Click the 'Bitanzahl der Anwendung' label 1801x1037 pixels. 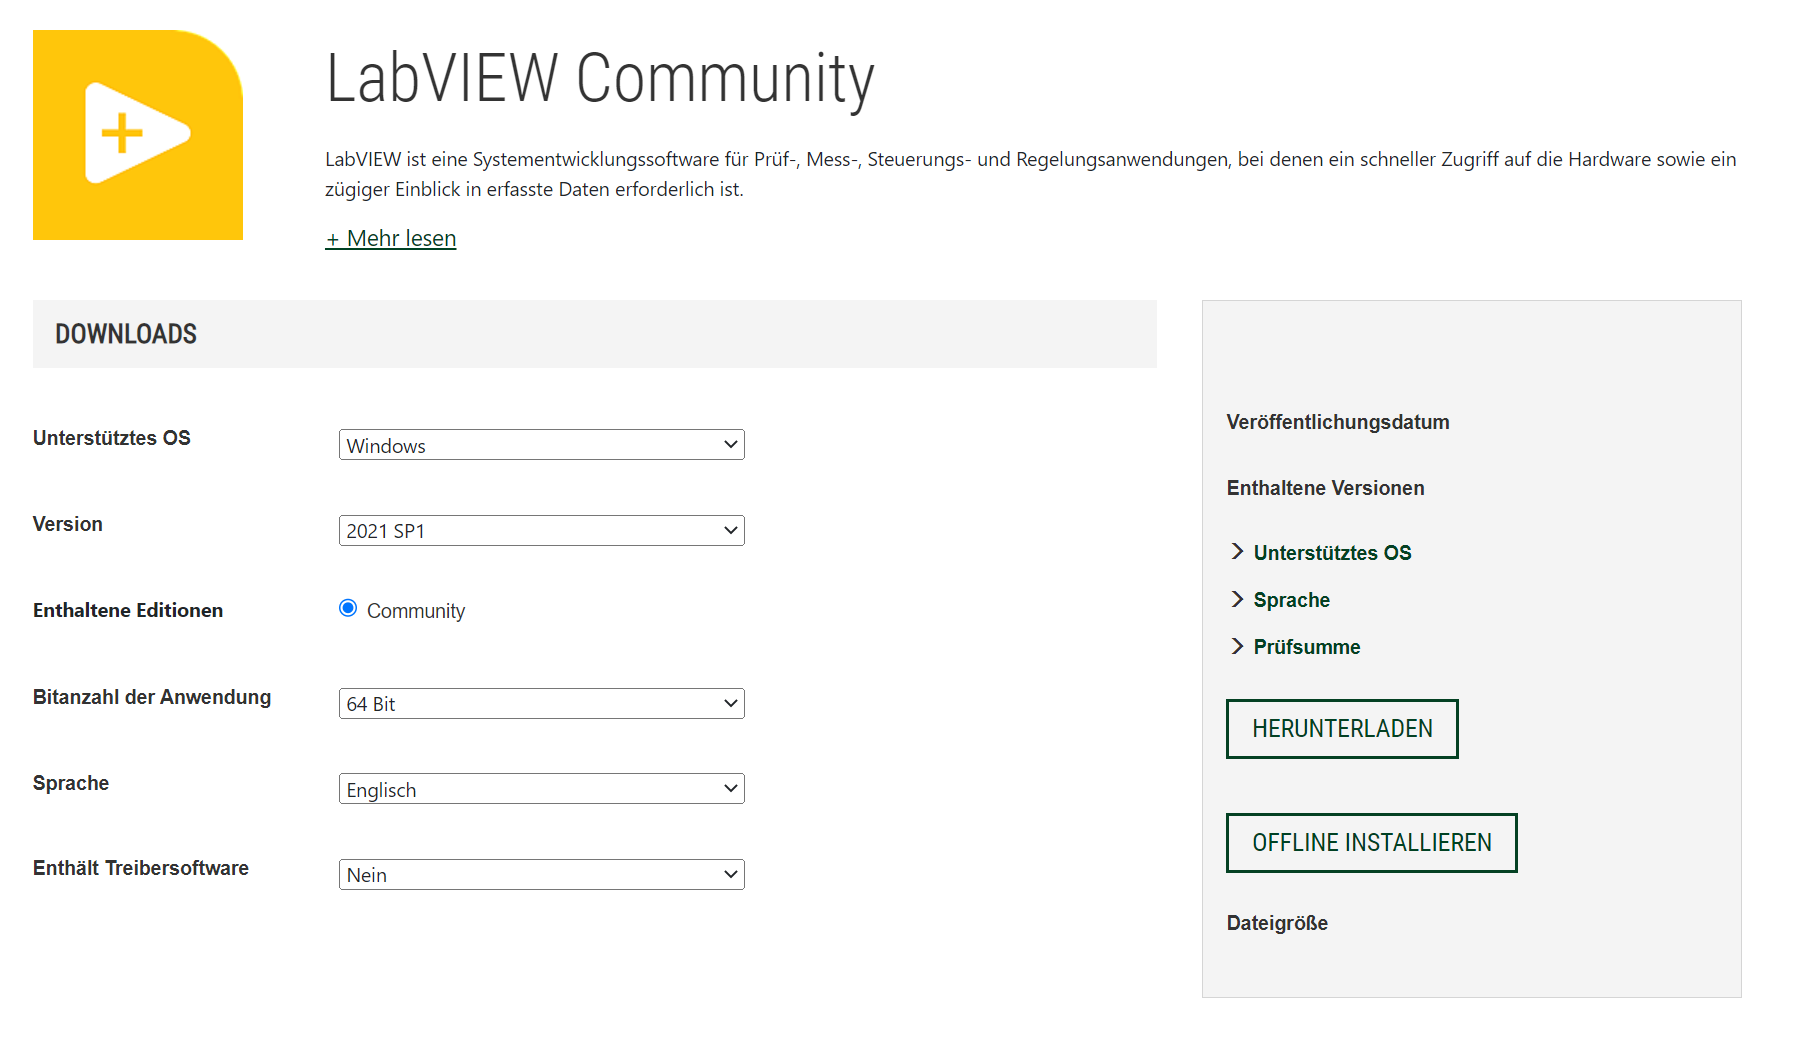(152, 697)
